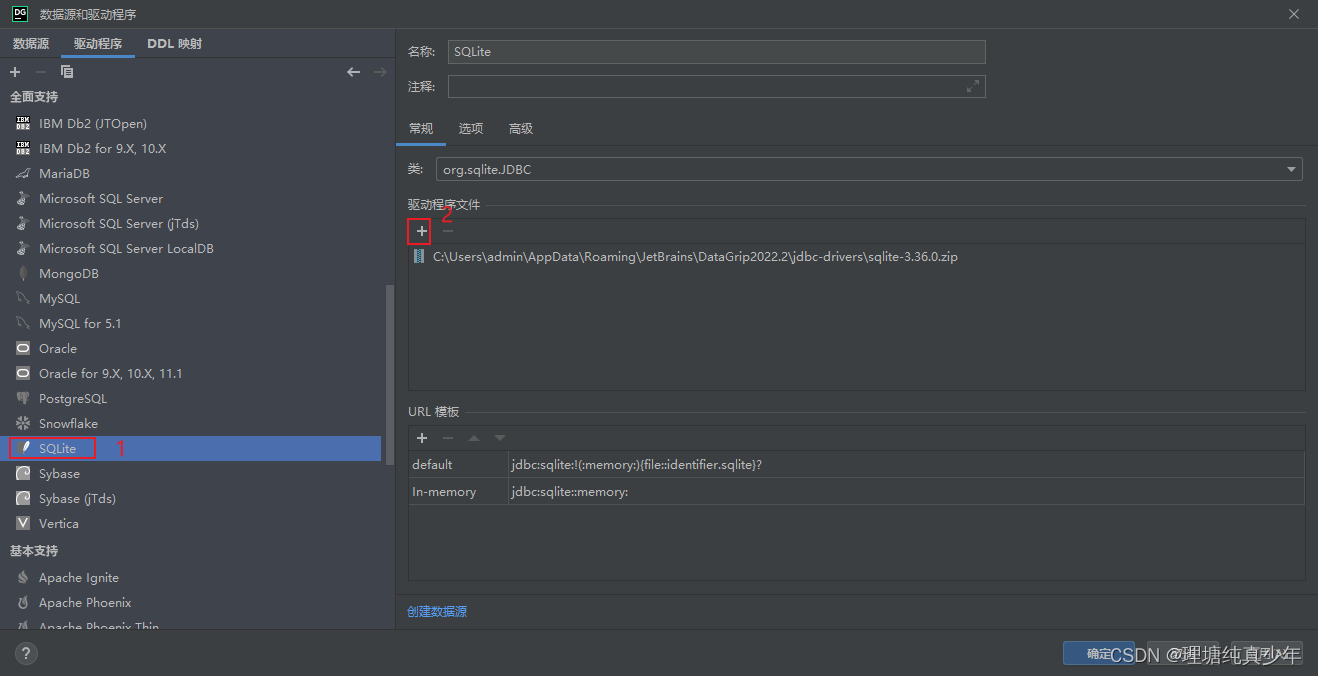1318x676 pixels.
Task: Move the selected URL template down
Action: point(499,438)
